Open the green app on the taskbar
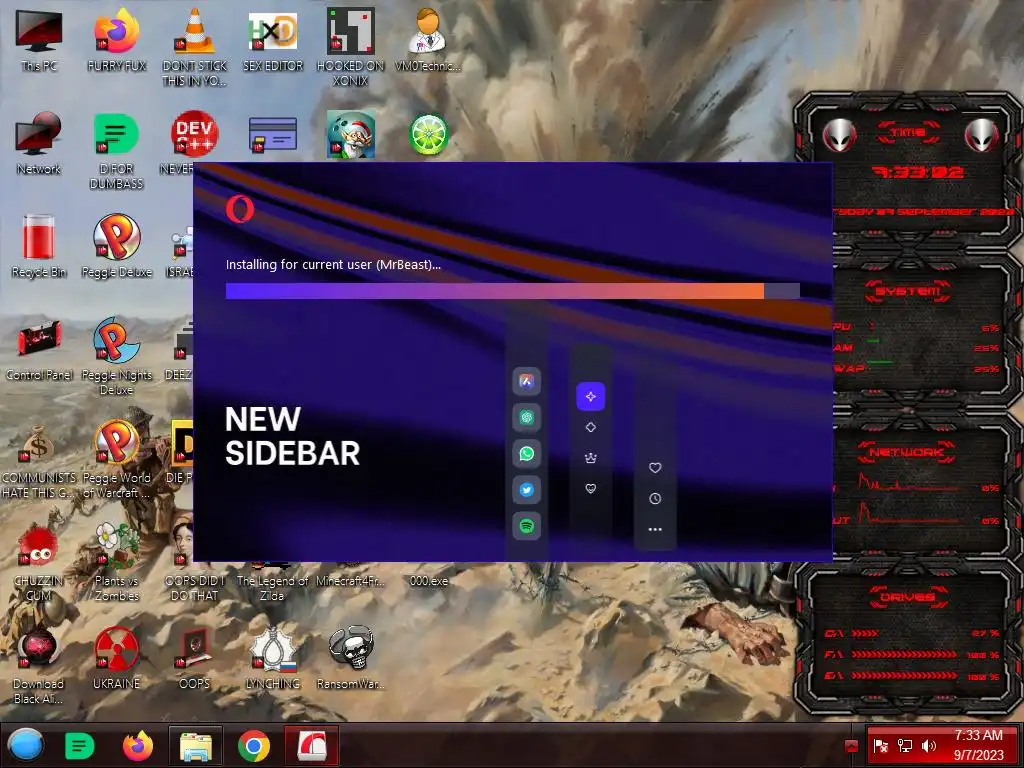Viewport: 1024px width, 768px height. coord(80,745)
